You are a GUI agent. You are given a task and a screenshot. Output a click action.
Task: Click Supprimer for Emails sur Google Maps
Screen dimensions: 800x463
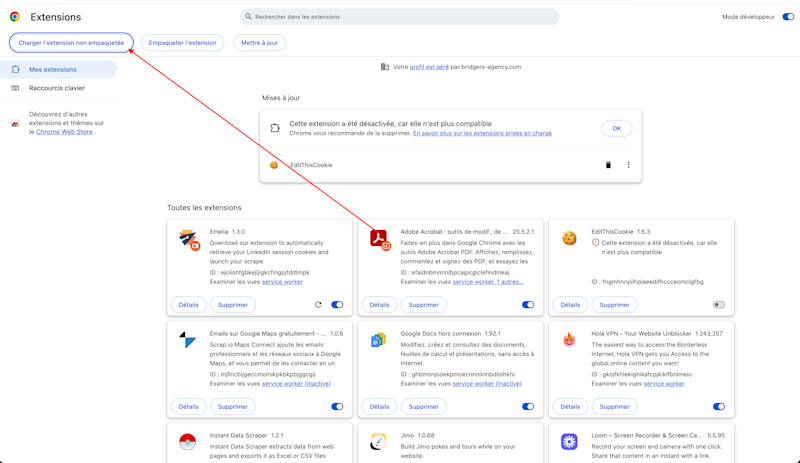coord(233,407)
